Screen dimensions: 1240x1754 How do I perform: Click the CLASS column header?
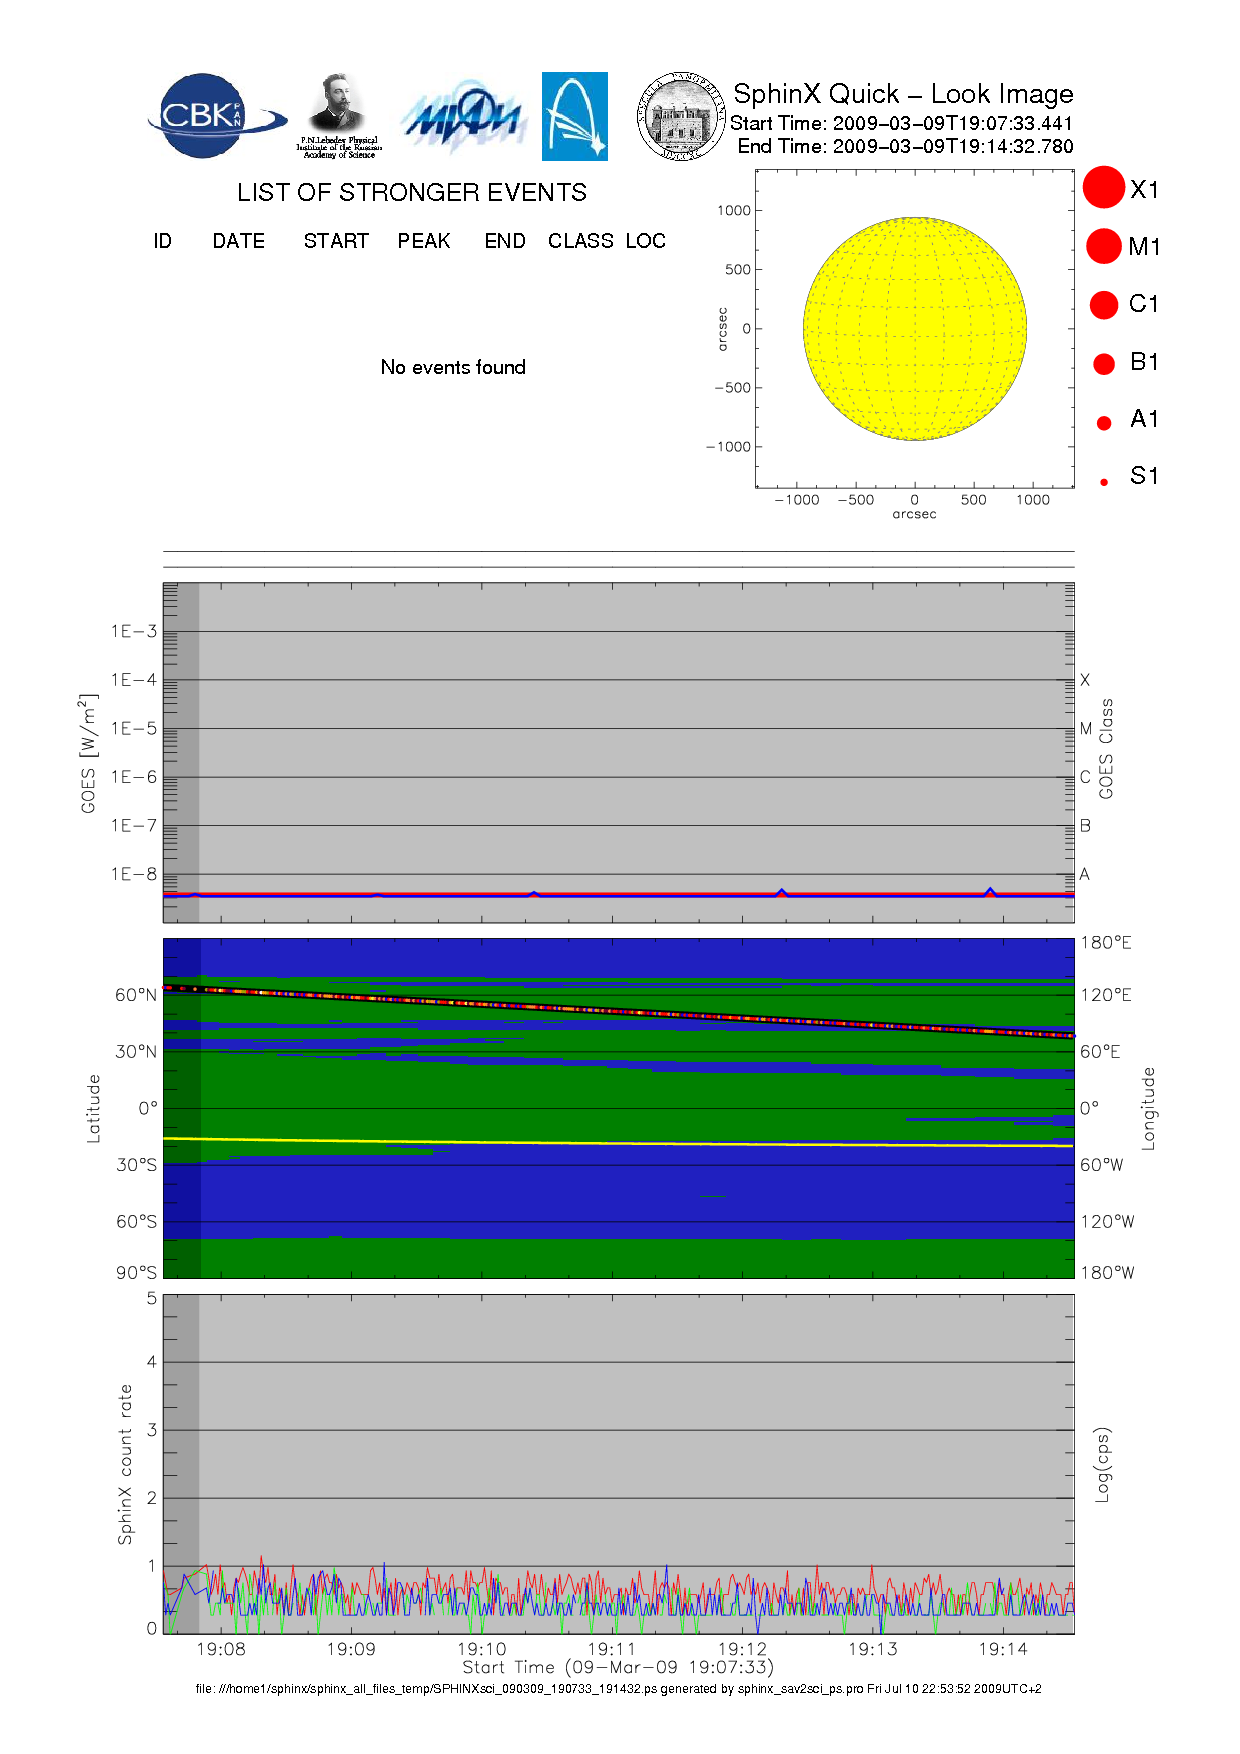tap(581, 241)
